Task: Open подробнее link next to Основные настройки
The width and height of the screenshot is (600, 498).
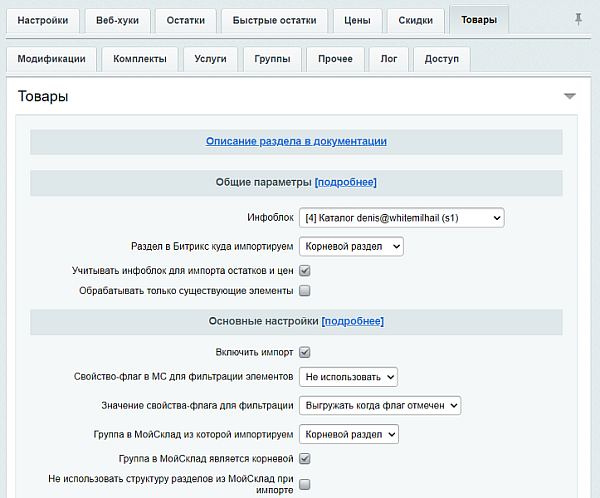Action: click(x=352, y=322)
